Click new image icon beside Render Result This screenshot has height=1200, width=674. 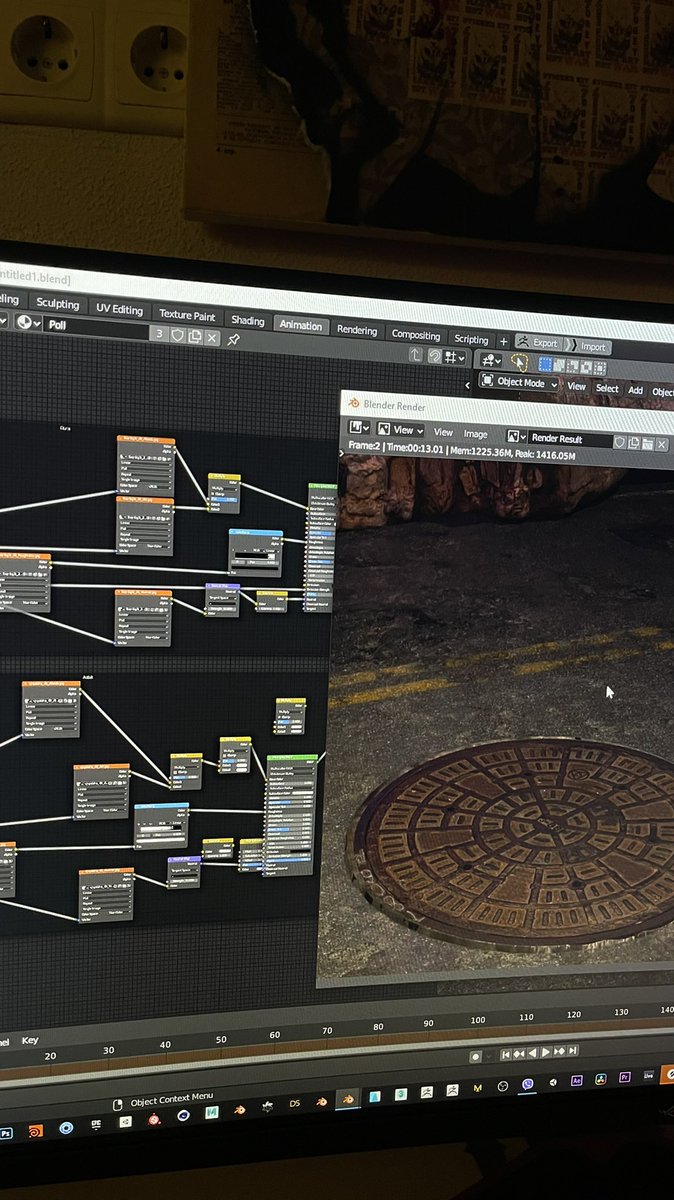[634, 443]
